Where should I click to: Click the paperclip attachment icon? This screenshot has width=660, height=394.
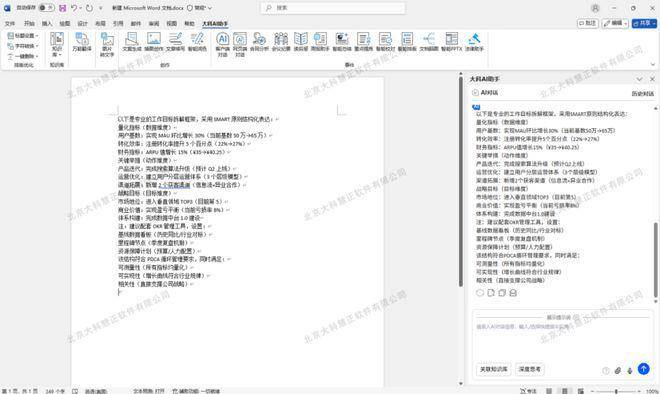coord(617,370)
